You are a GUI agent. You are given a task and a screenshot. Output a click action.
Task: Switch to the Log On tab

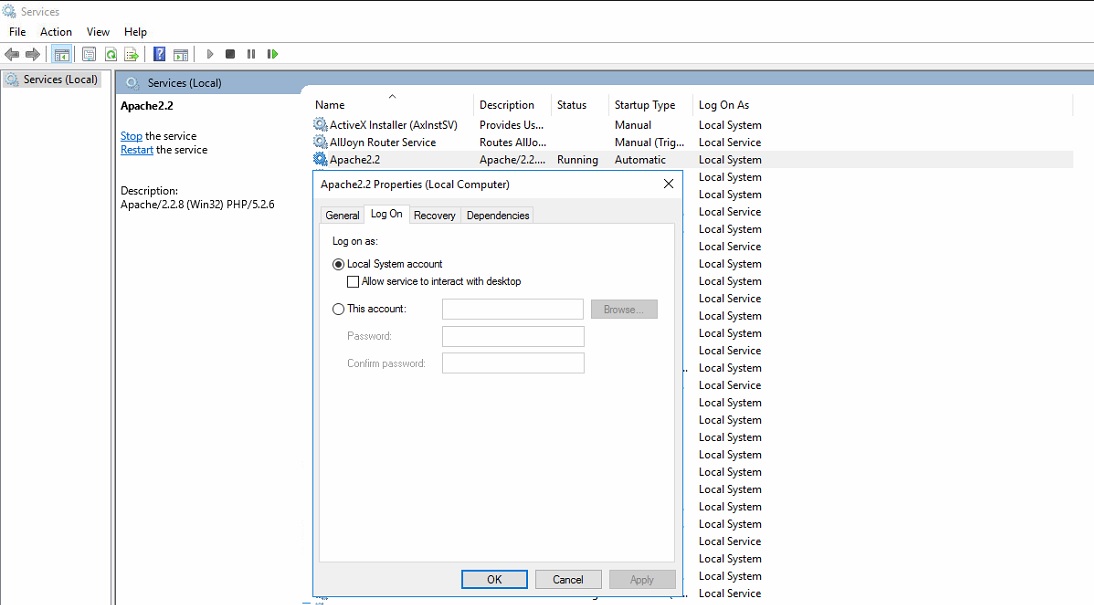point(387,214)
